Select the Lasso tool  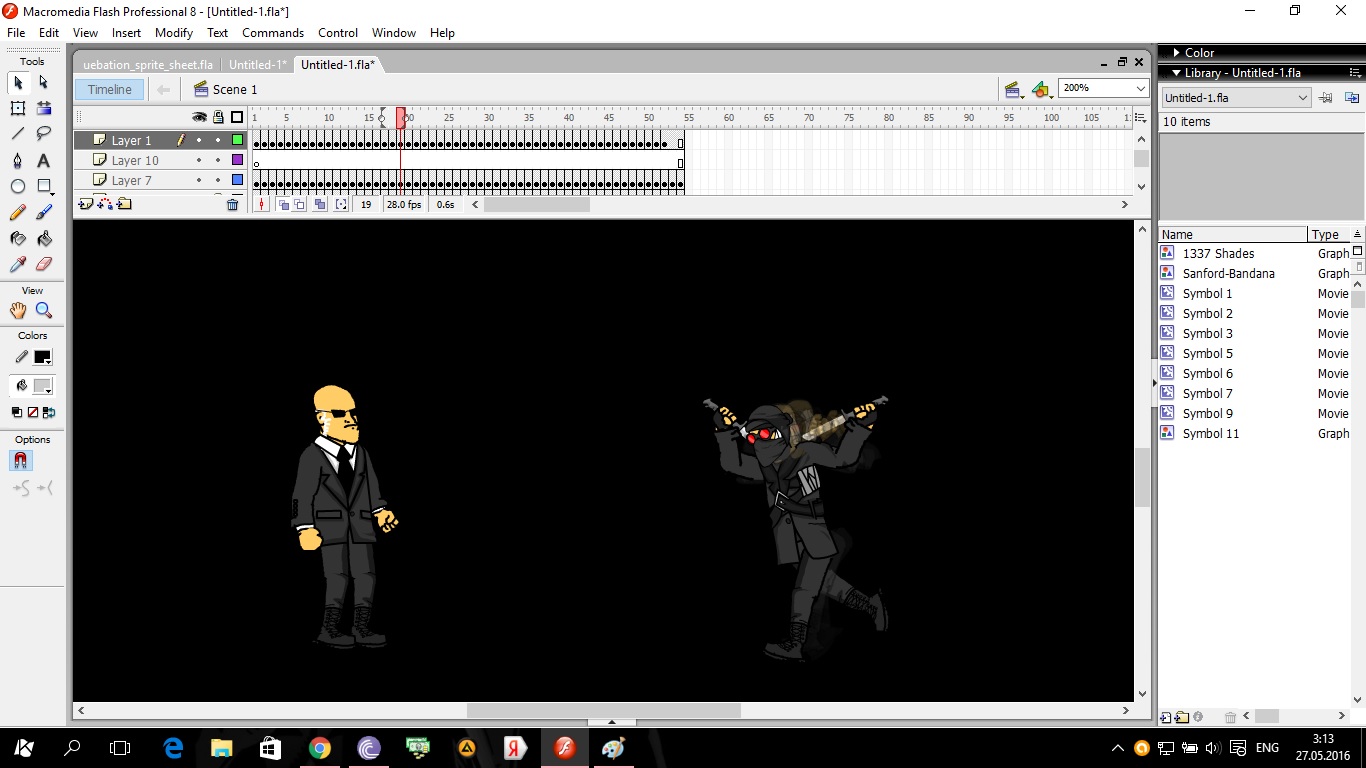[44, 133]
